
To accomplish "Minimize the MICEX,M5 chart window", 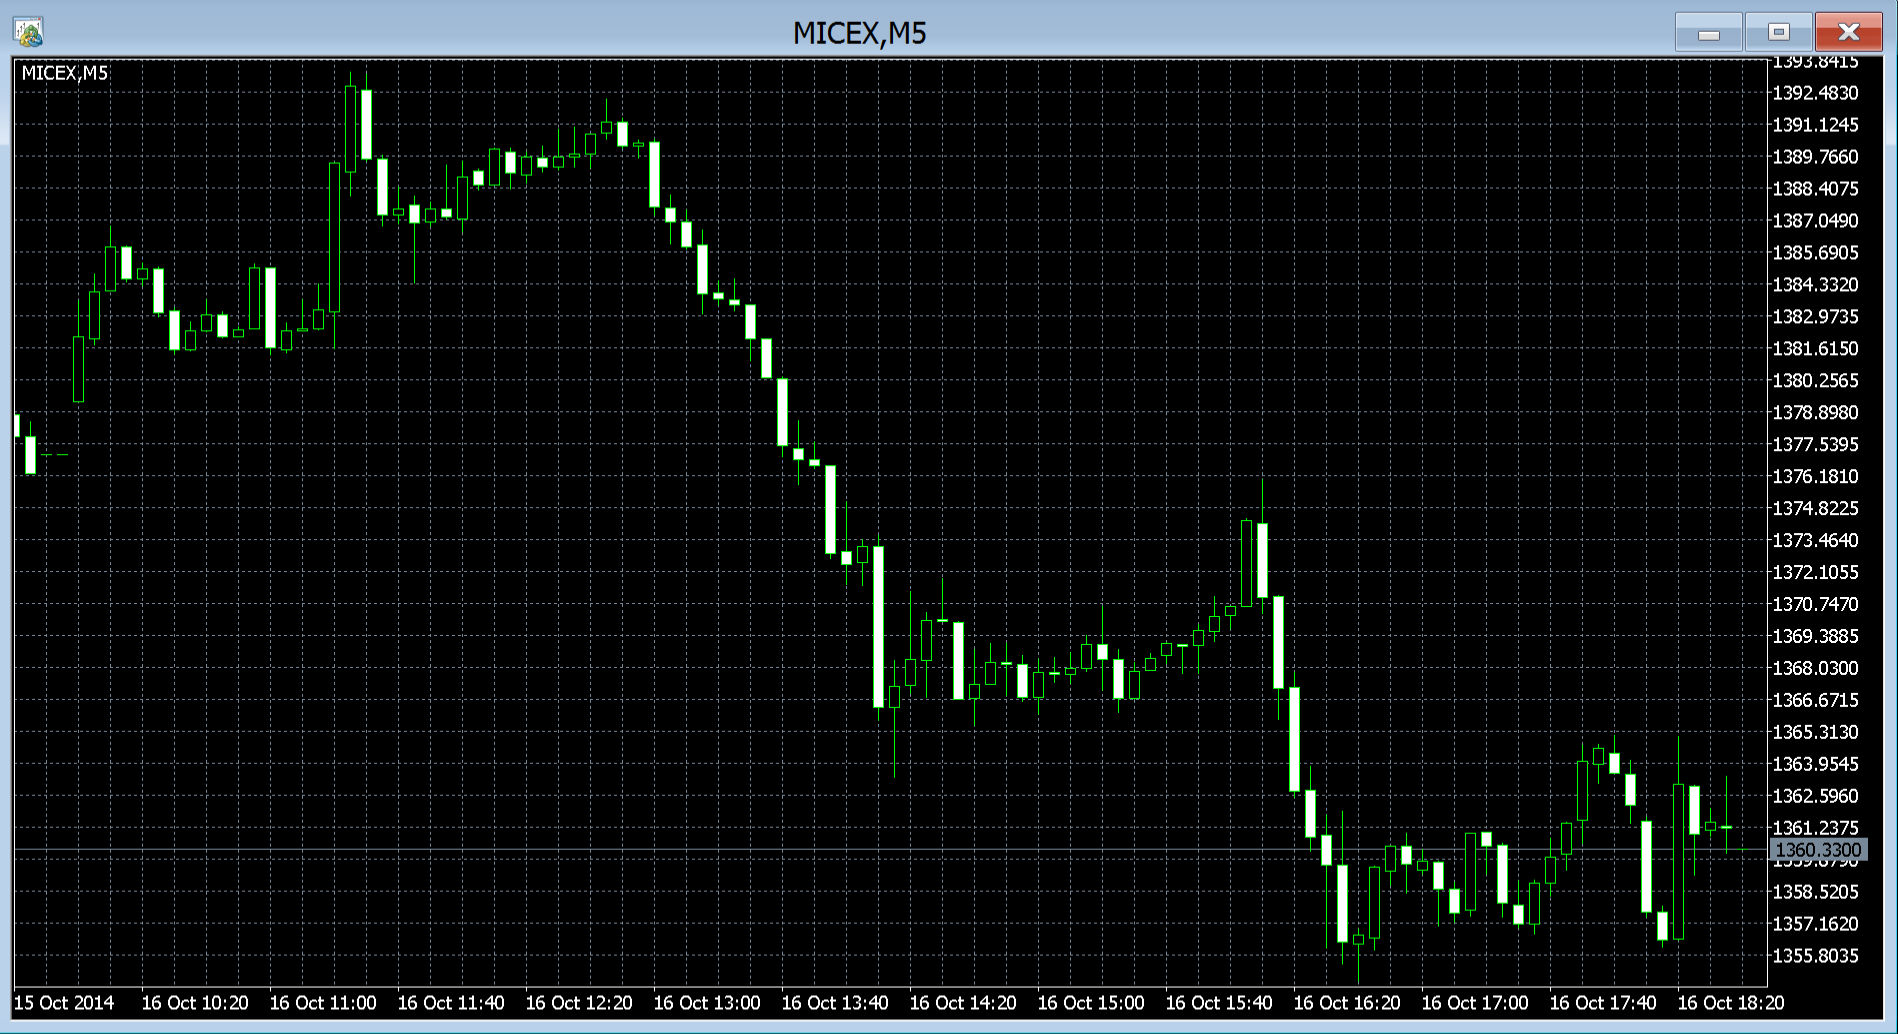I will point(1708,33).
